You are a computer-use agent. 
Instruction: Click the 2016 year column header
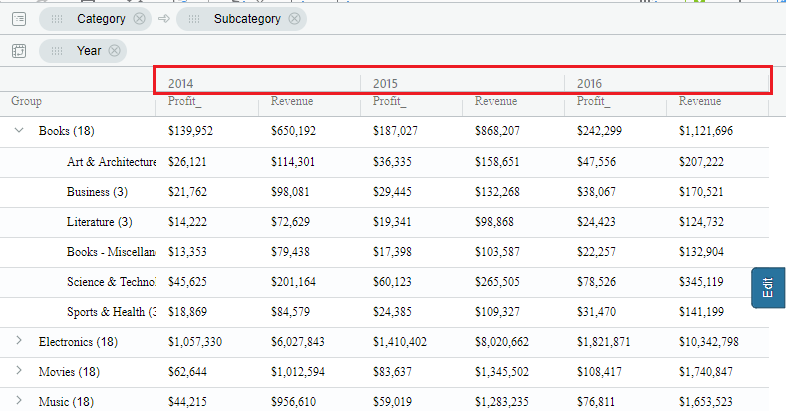pos(590,84)
